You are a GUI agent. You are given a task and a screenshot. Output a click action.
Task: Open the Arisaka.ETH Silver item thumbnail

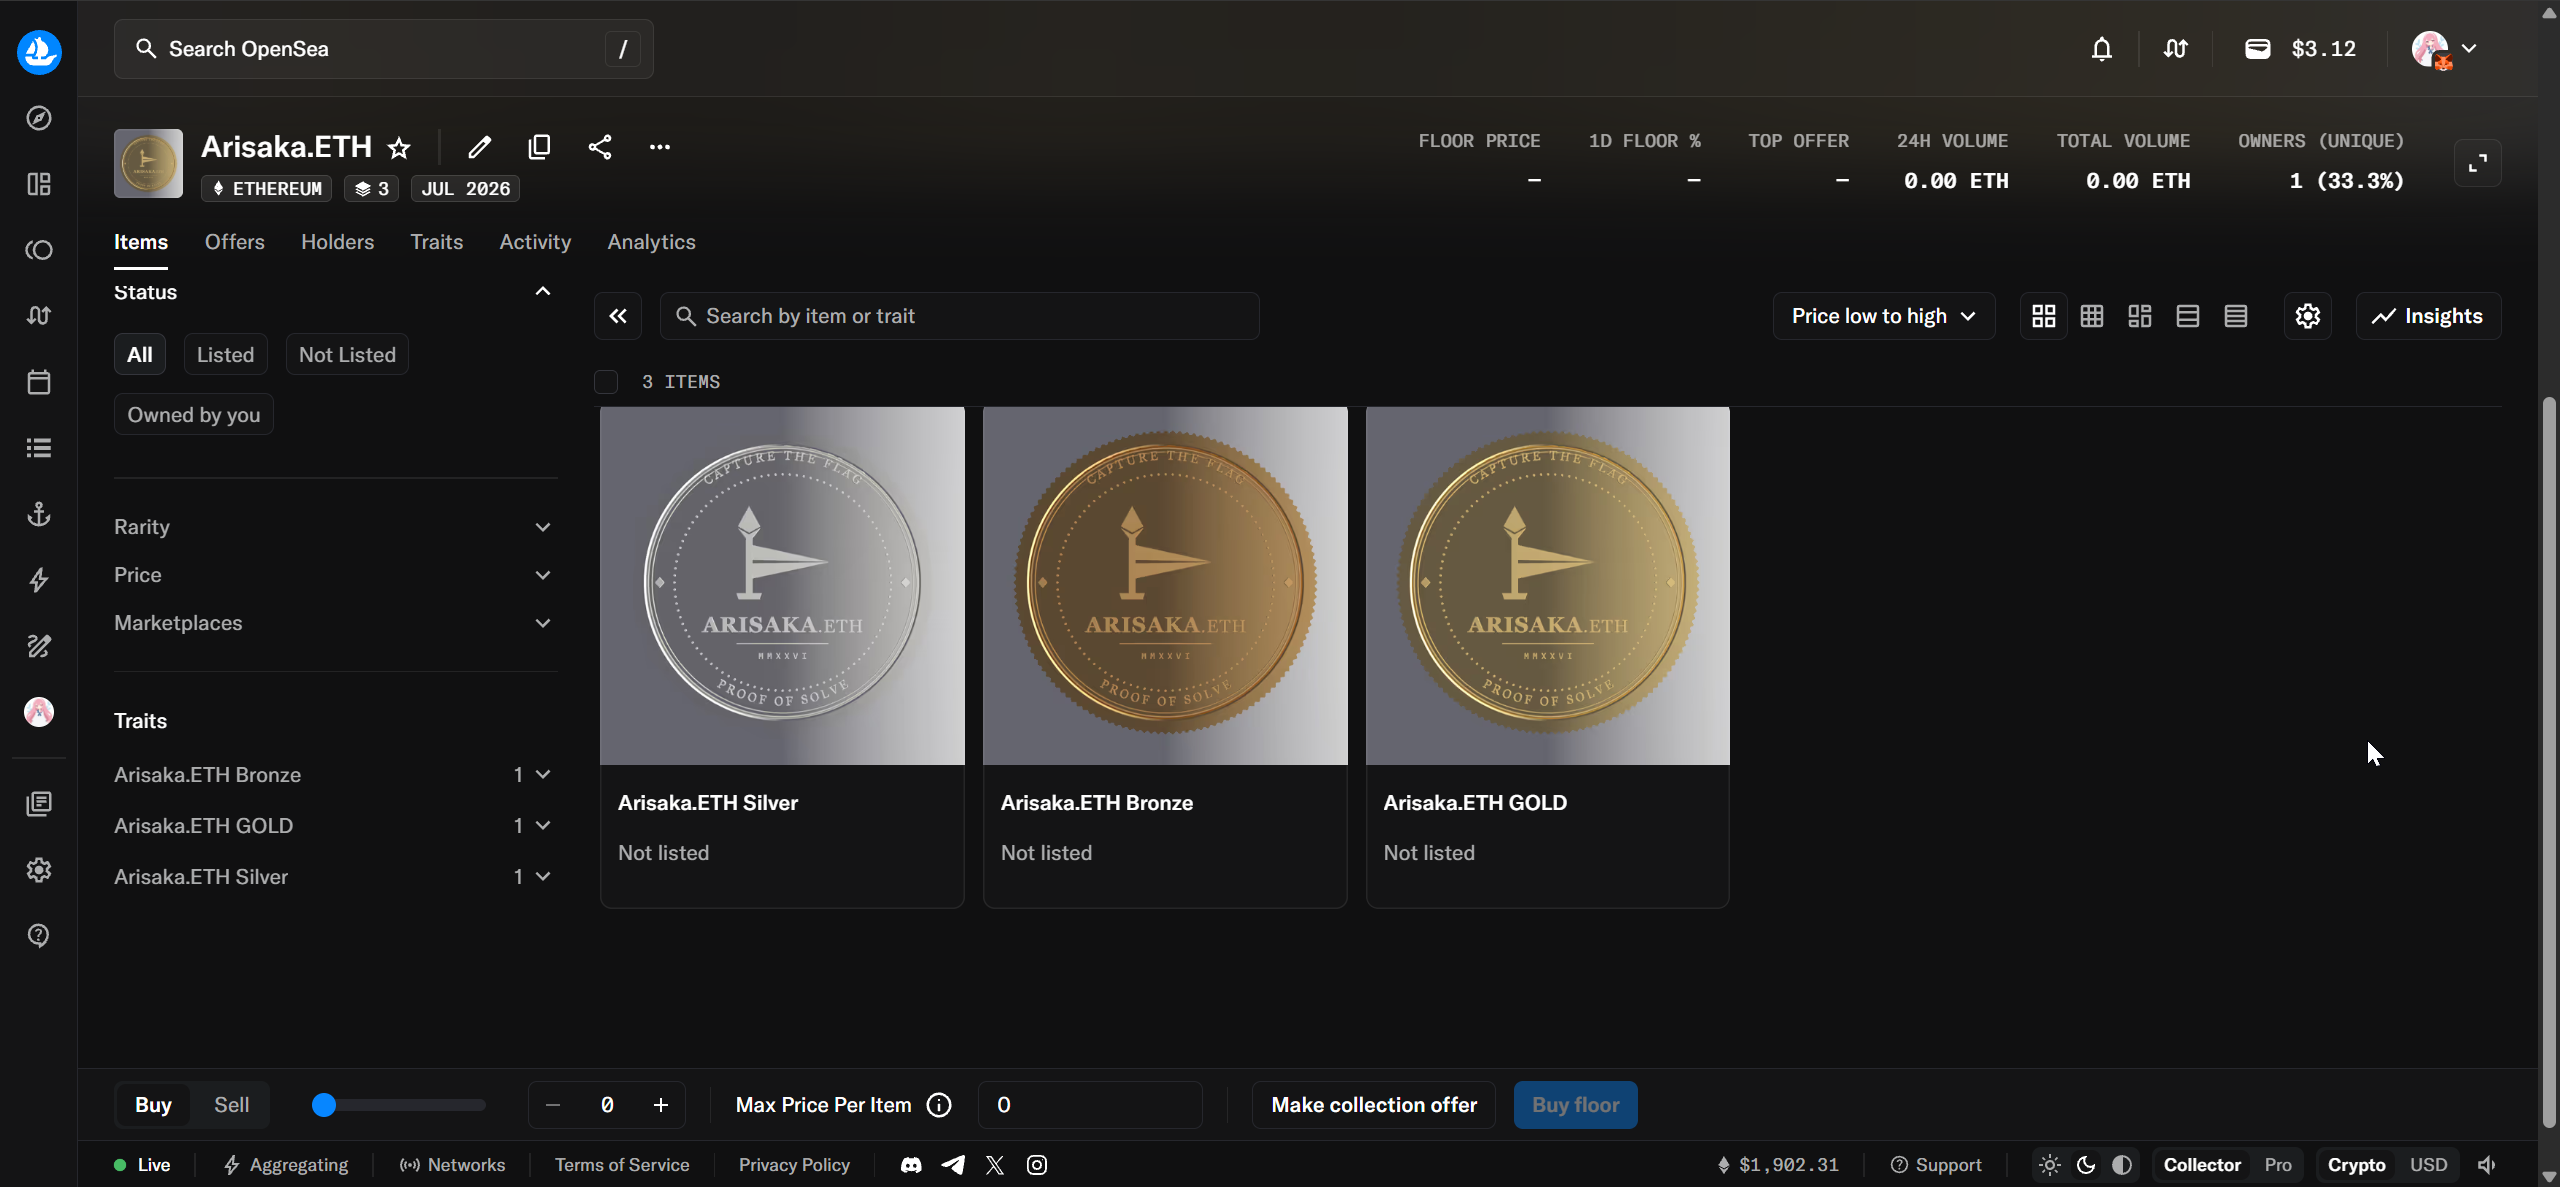[782, 586]
